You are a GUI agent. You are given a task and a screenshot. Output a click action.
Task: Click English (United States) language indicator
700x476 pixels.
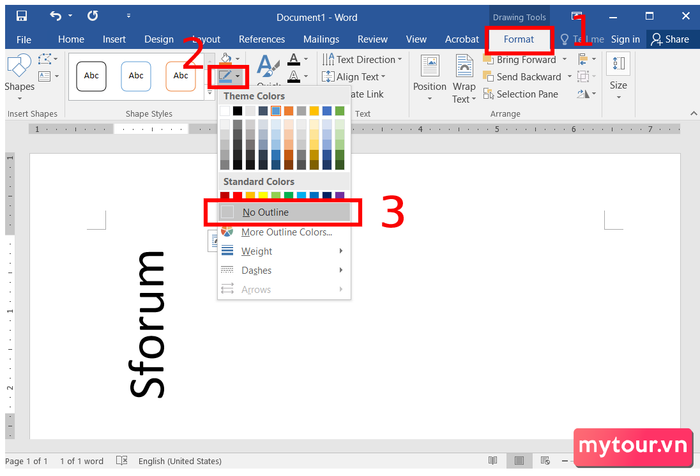180,461
